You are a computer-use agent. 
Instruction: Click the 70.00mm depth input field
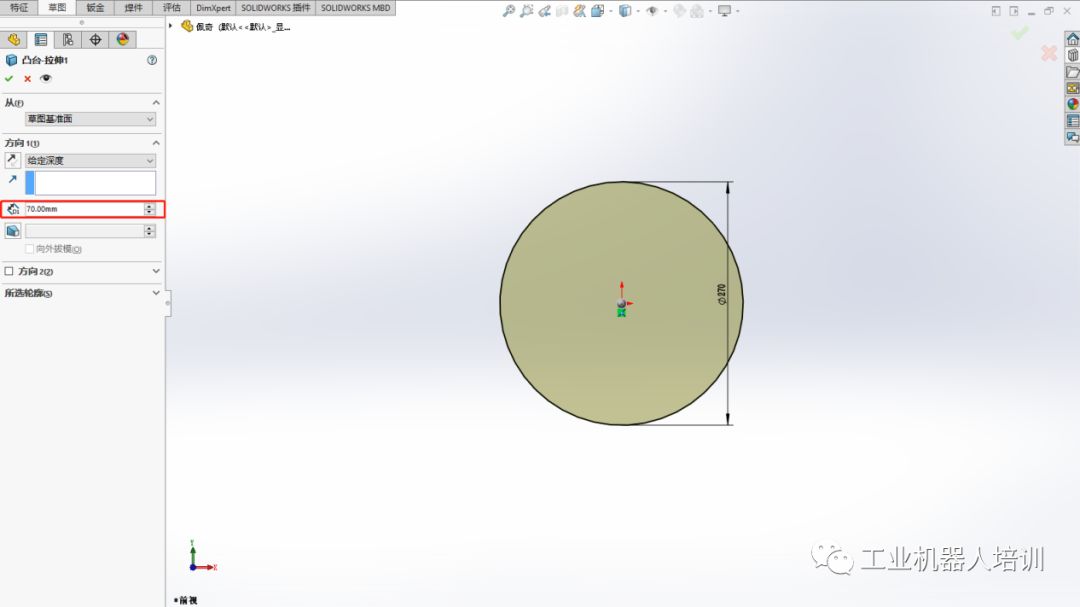click(83, 209)
